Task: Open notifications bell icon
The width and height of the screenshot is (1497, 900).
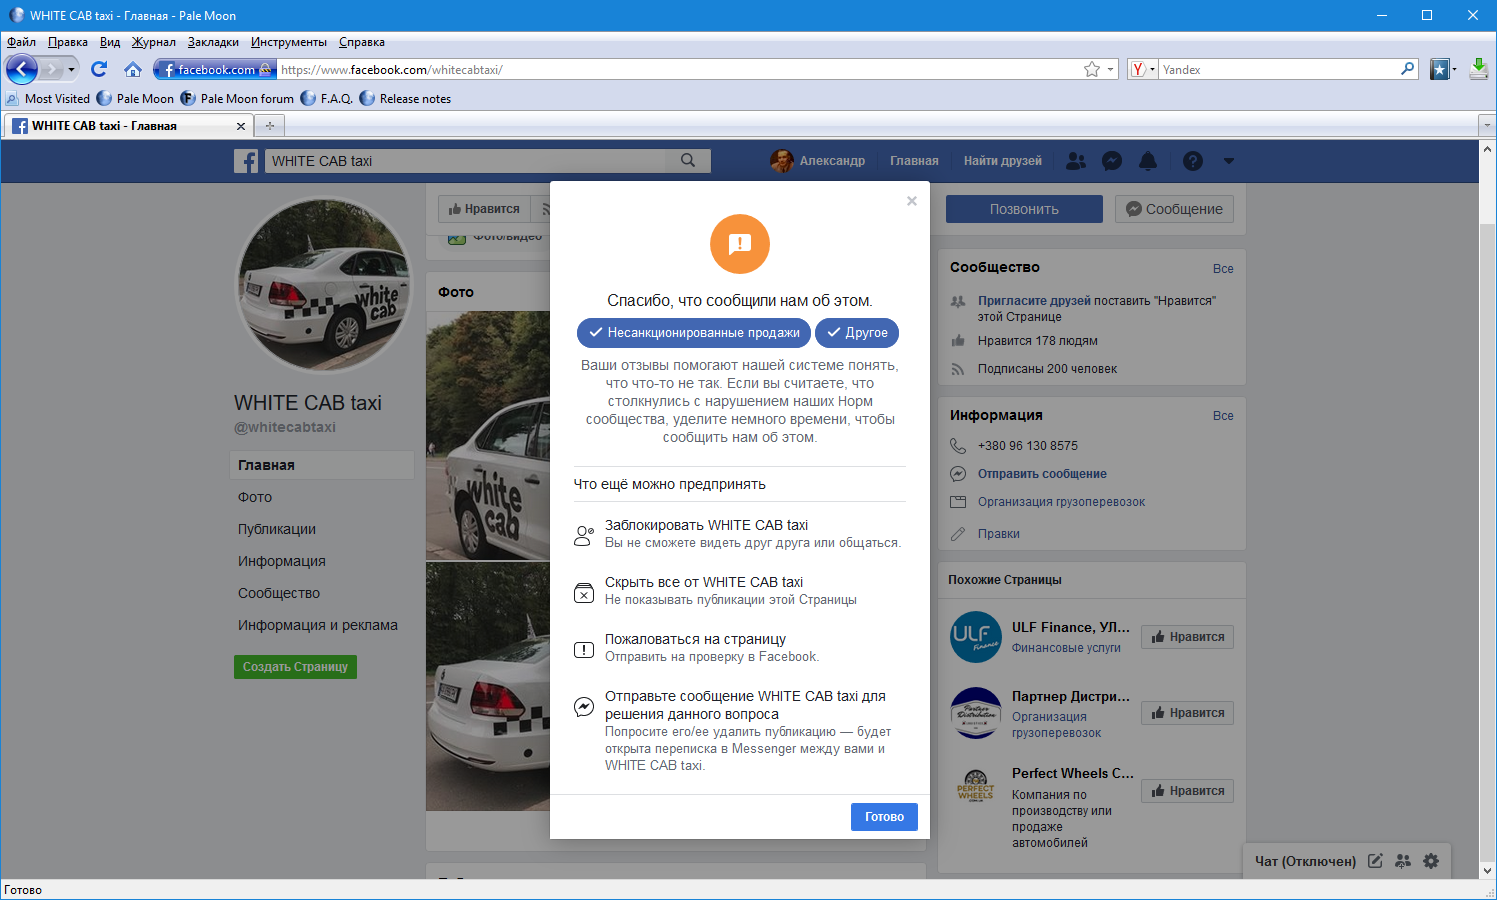Action: pos(1148,161)
